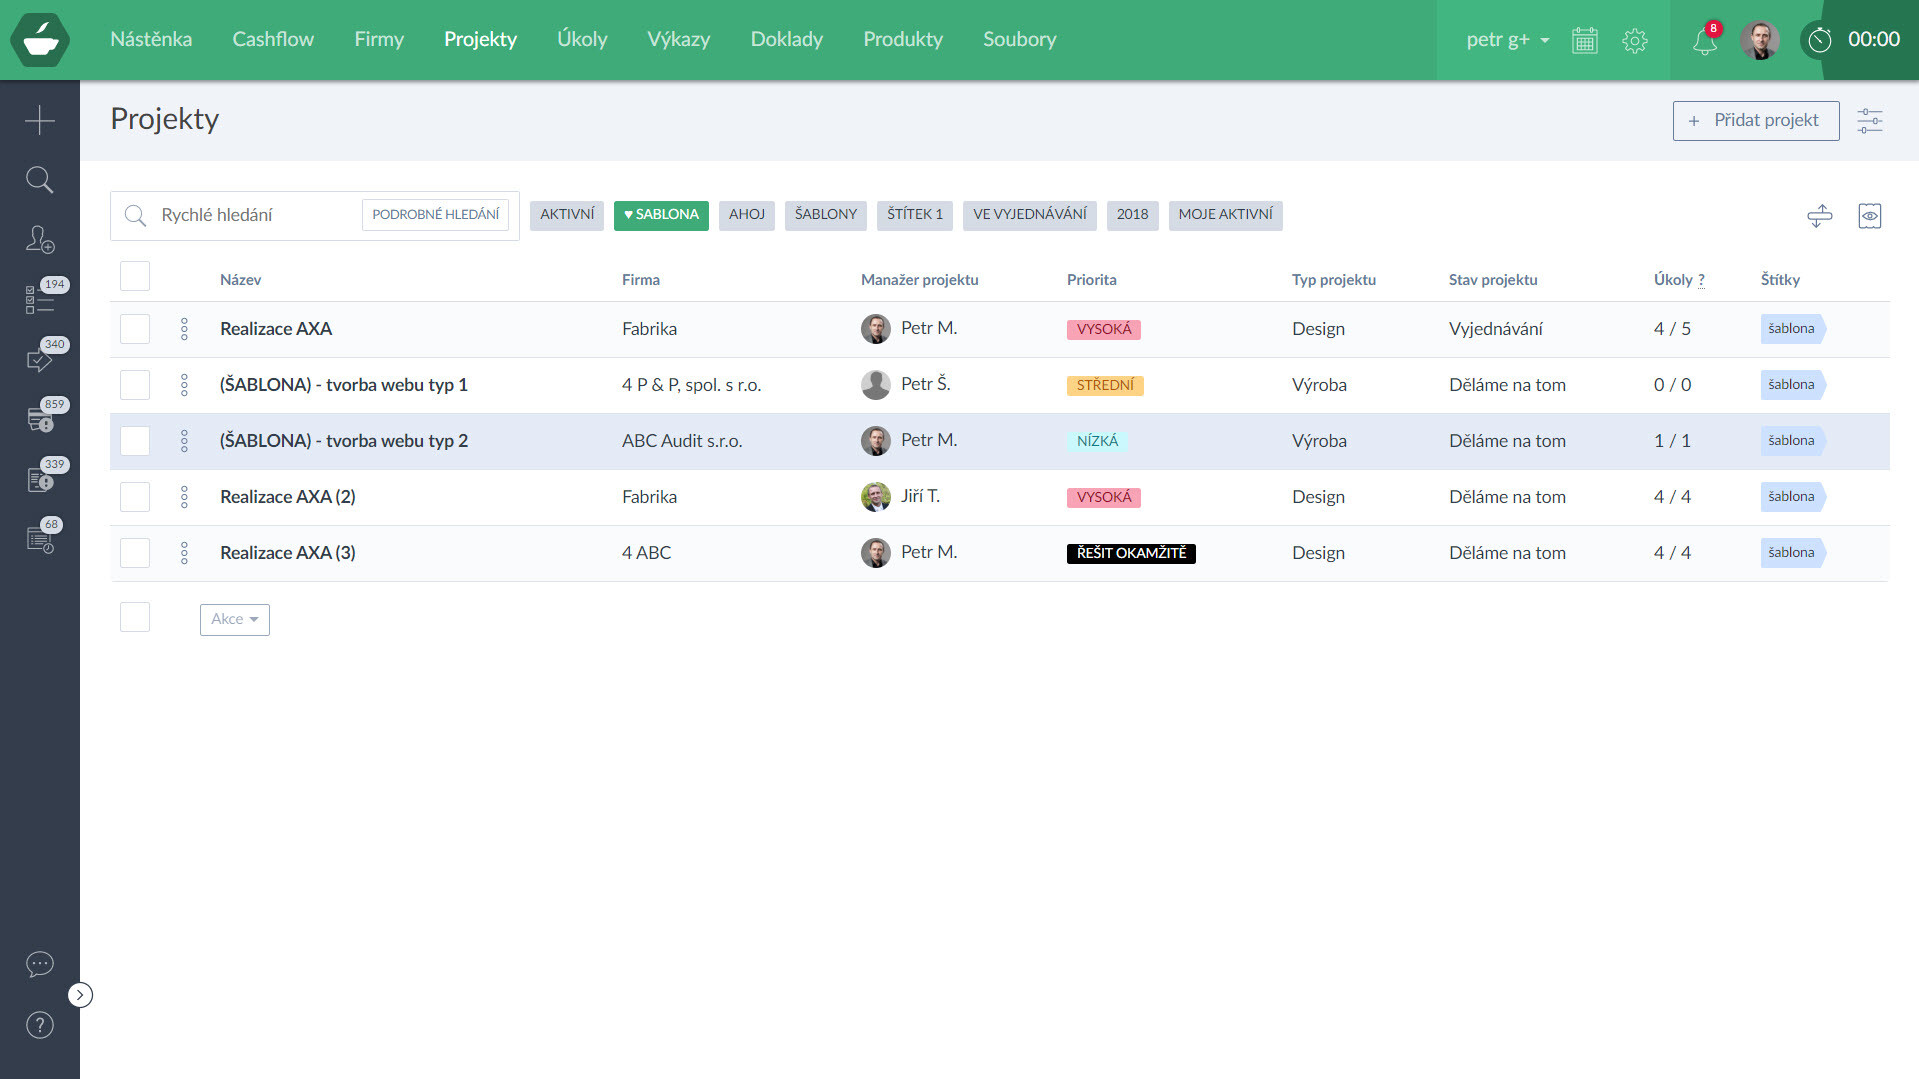The image size is (1919, 1079).
Task: Tick the Realizace AXA (3) checkbox
Action: (x=135, y=553)
